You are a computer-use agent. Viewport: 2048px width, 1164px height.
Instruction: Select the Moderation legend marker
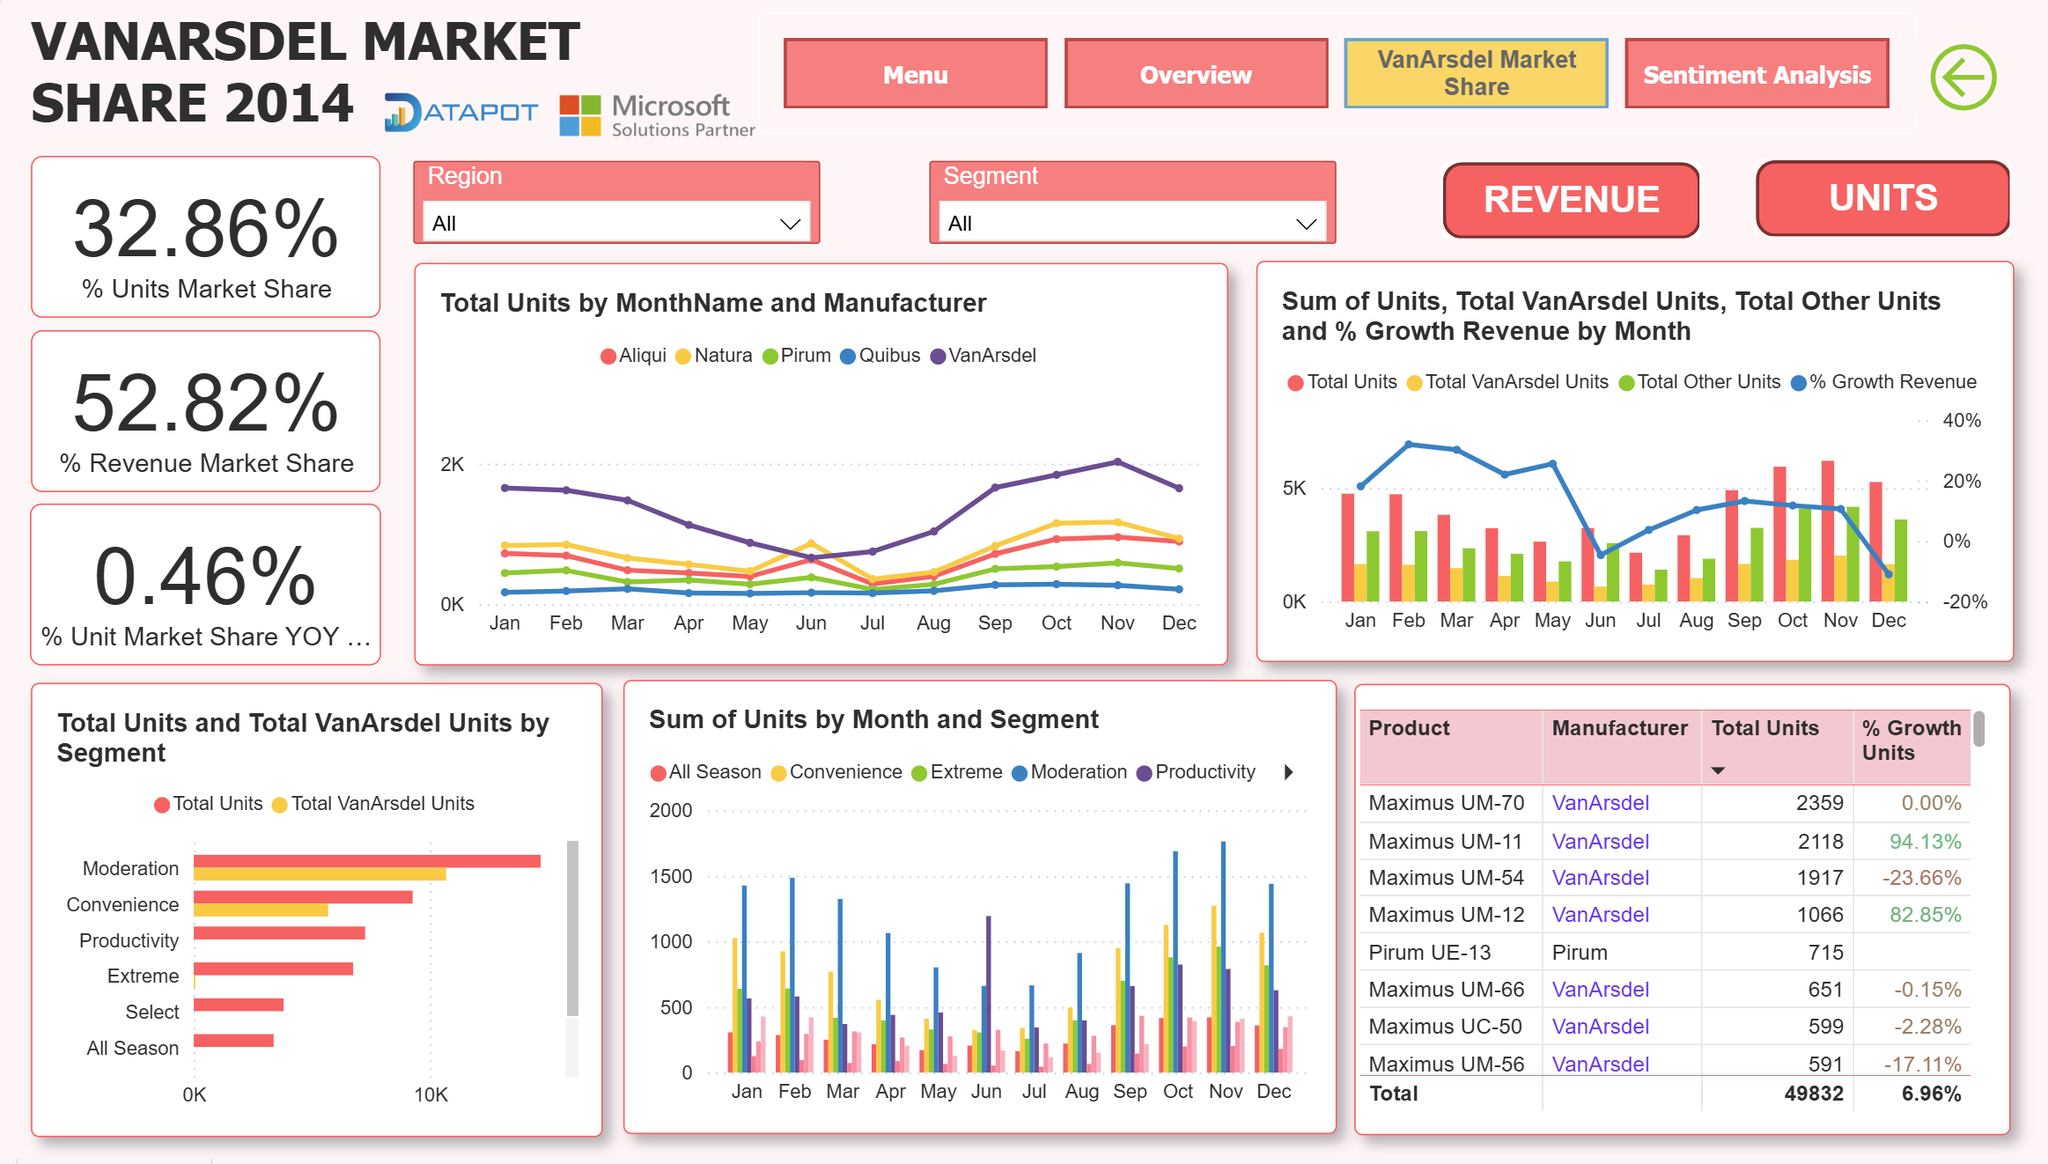1020,773
